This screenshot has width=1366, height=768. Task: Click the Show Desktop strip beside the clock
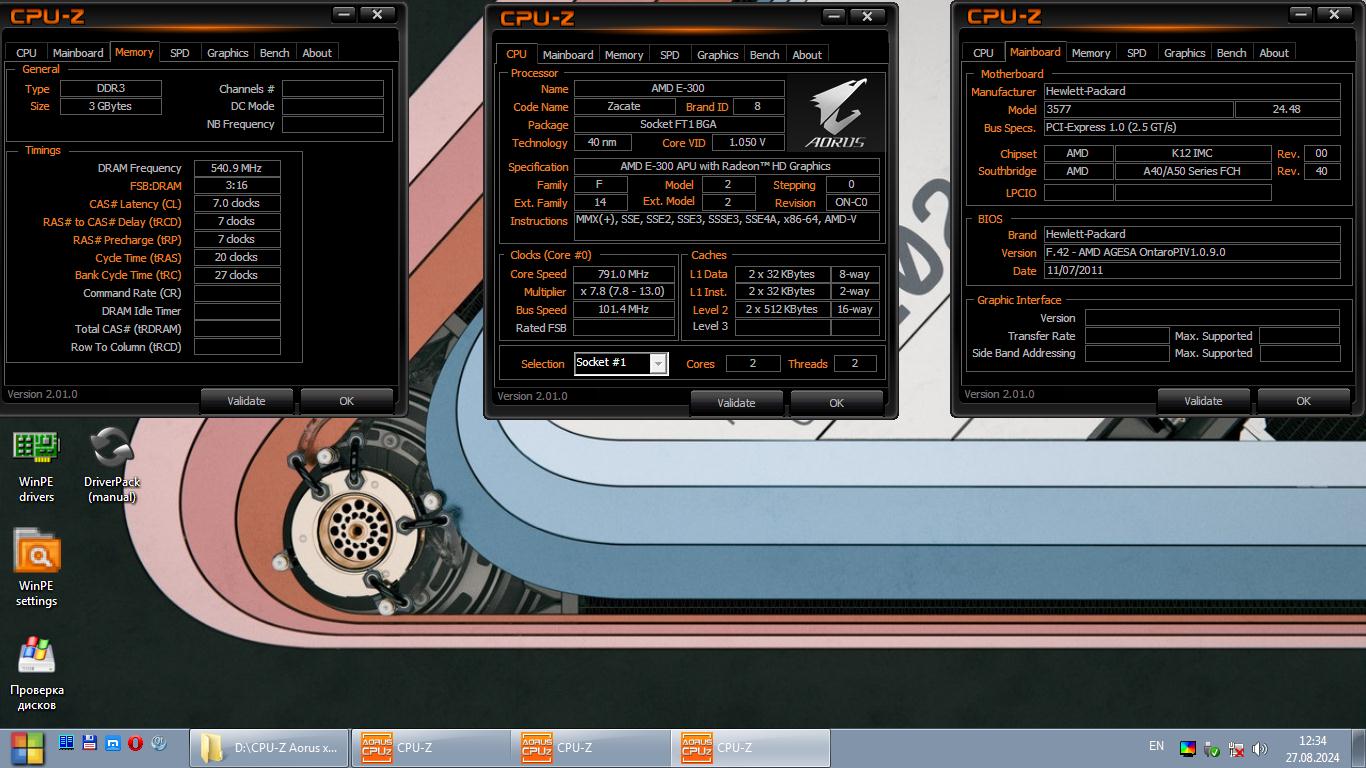tap(1359, 749)
